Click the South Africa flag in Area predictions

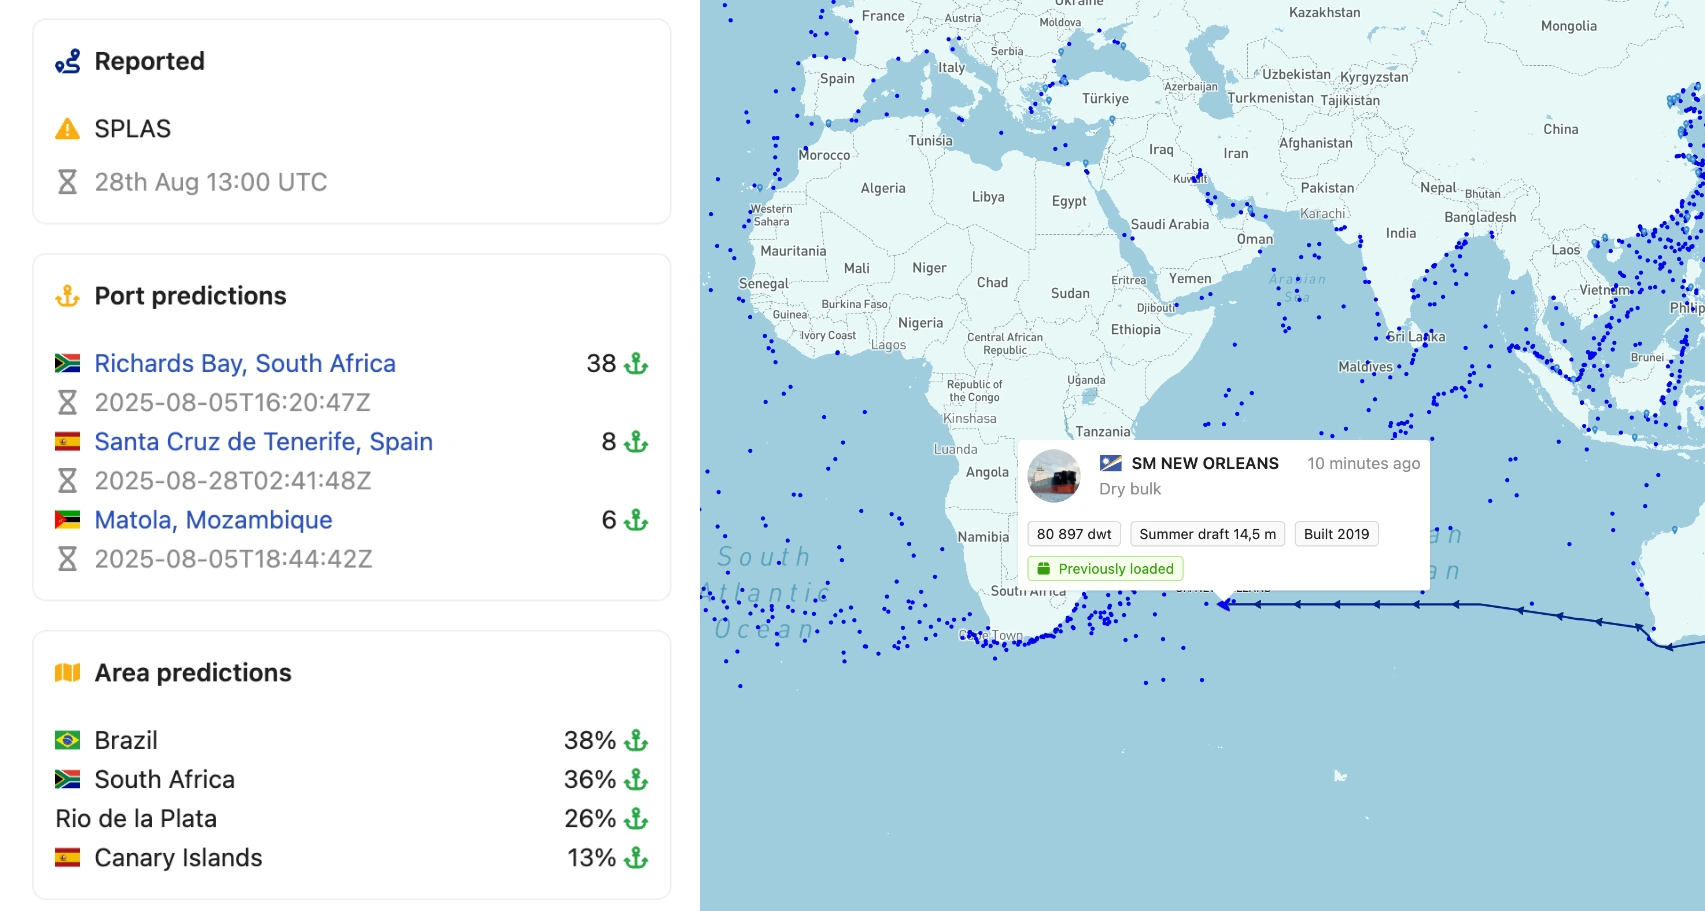click(x=67, y=779)
